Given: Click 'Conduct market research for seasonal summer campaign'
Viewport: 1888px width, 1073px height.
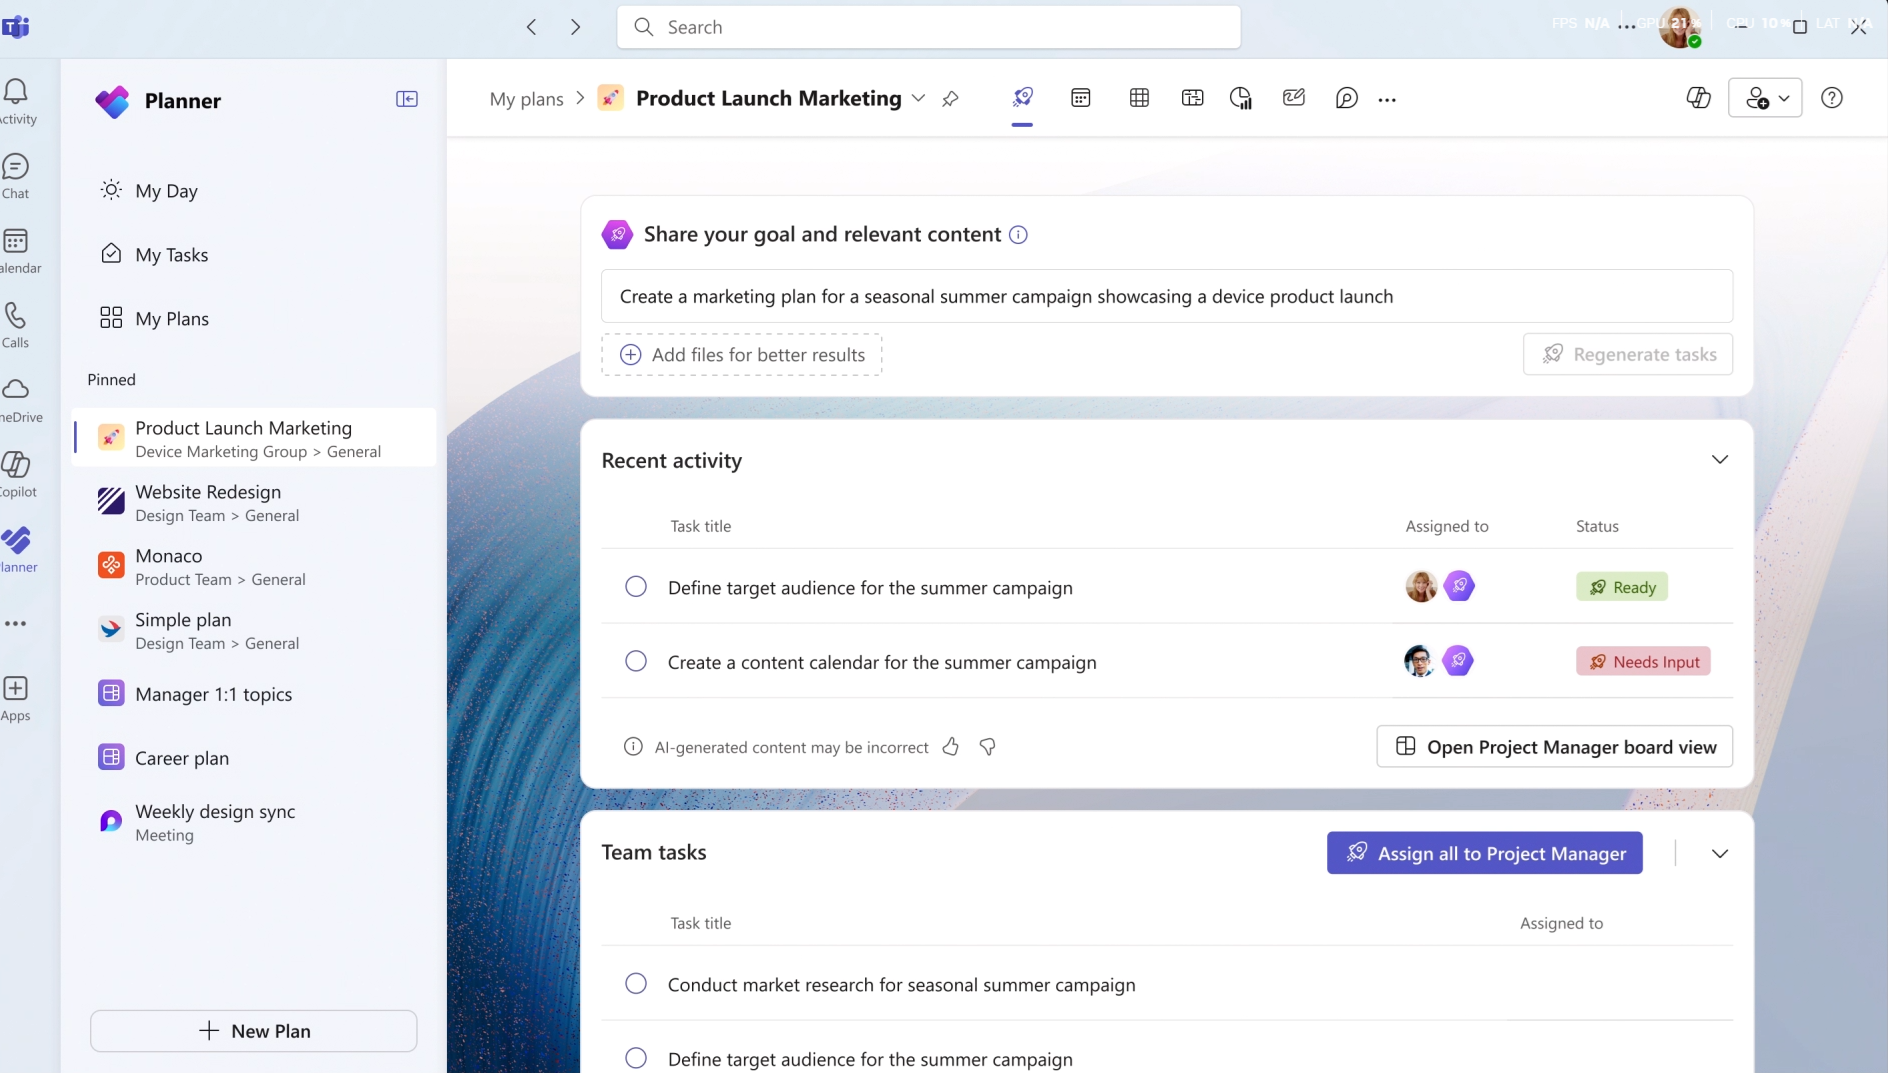Looking at the screenshot, I should 902,985.
